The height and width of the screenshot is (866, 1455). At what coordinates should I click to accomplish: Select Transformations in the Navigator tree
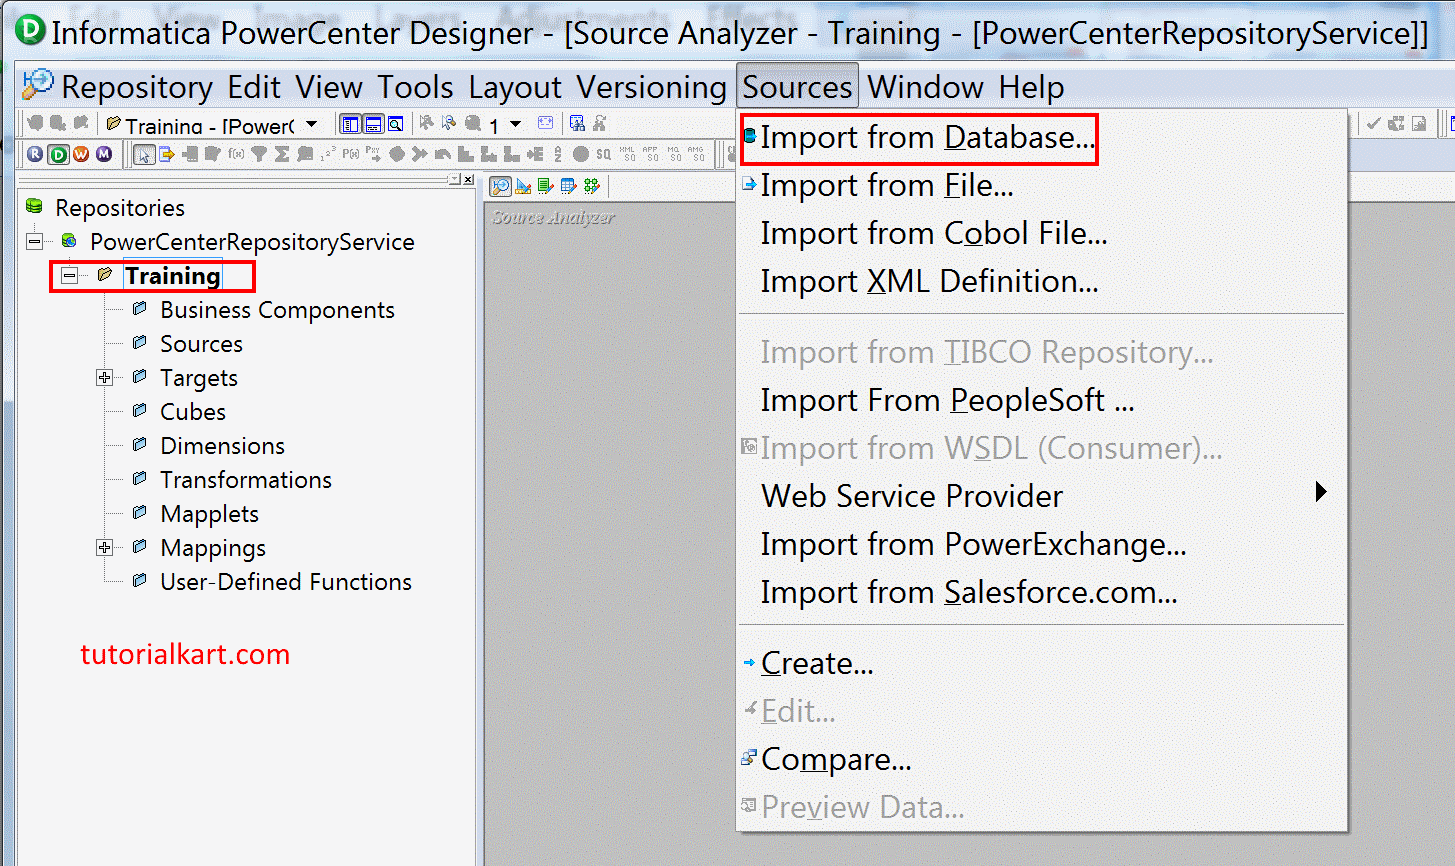246,479
